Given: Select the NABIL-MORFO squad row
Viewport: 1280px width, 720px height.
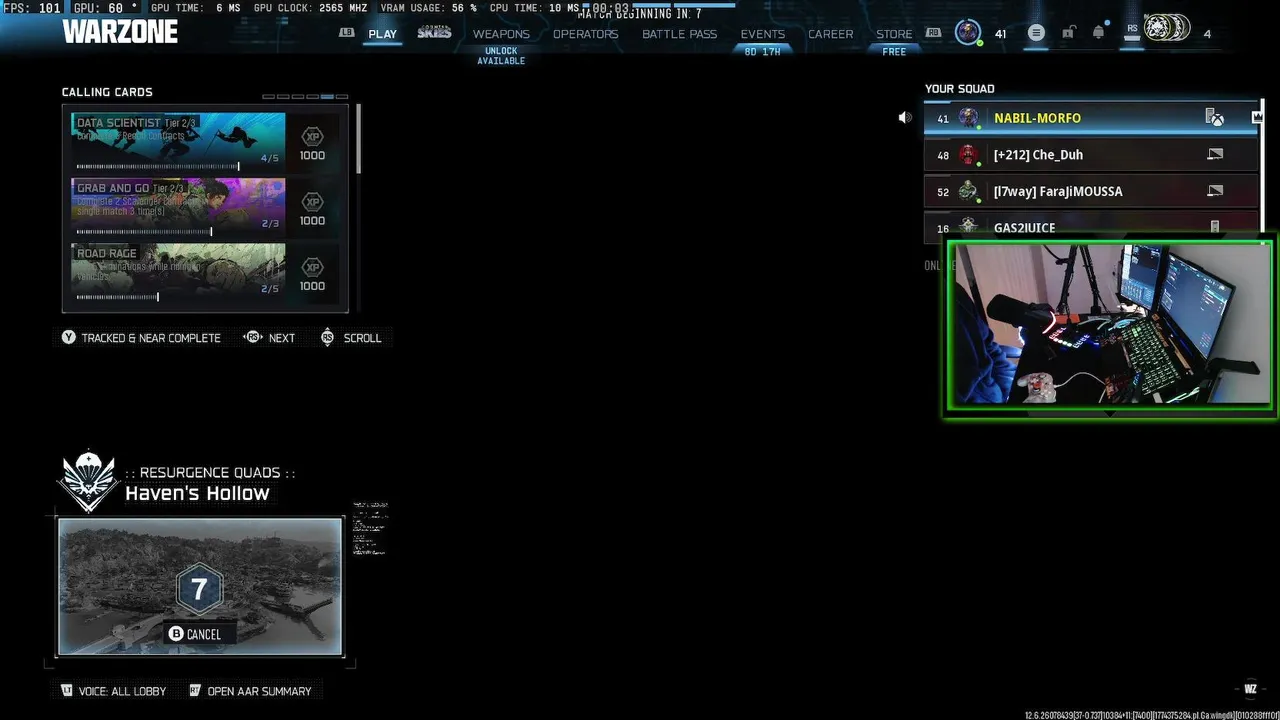Looking at the screenshot, I should 1091,118.
